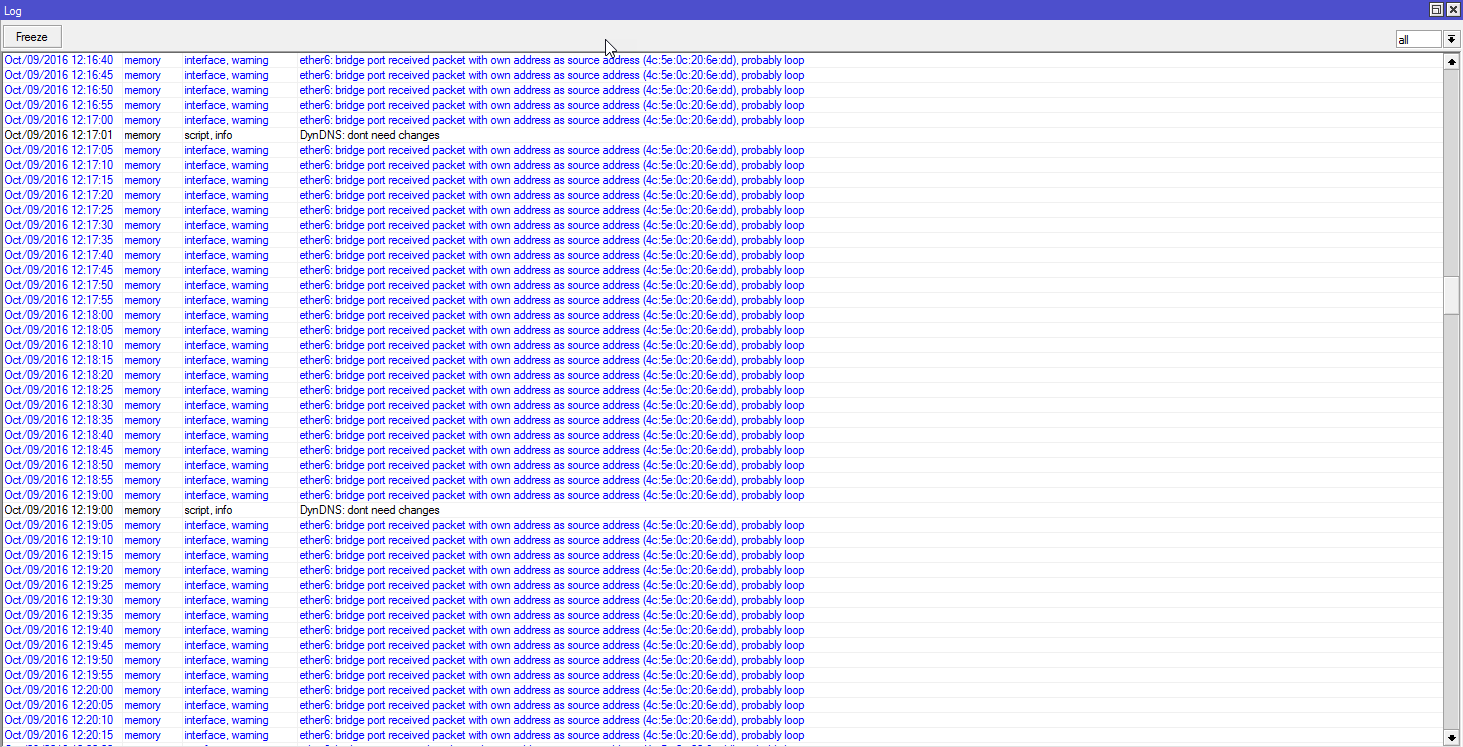
Task: Click the scrollbar down arrow
Action: tap(1451, 737)
